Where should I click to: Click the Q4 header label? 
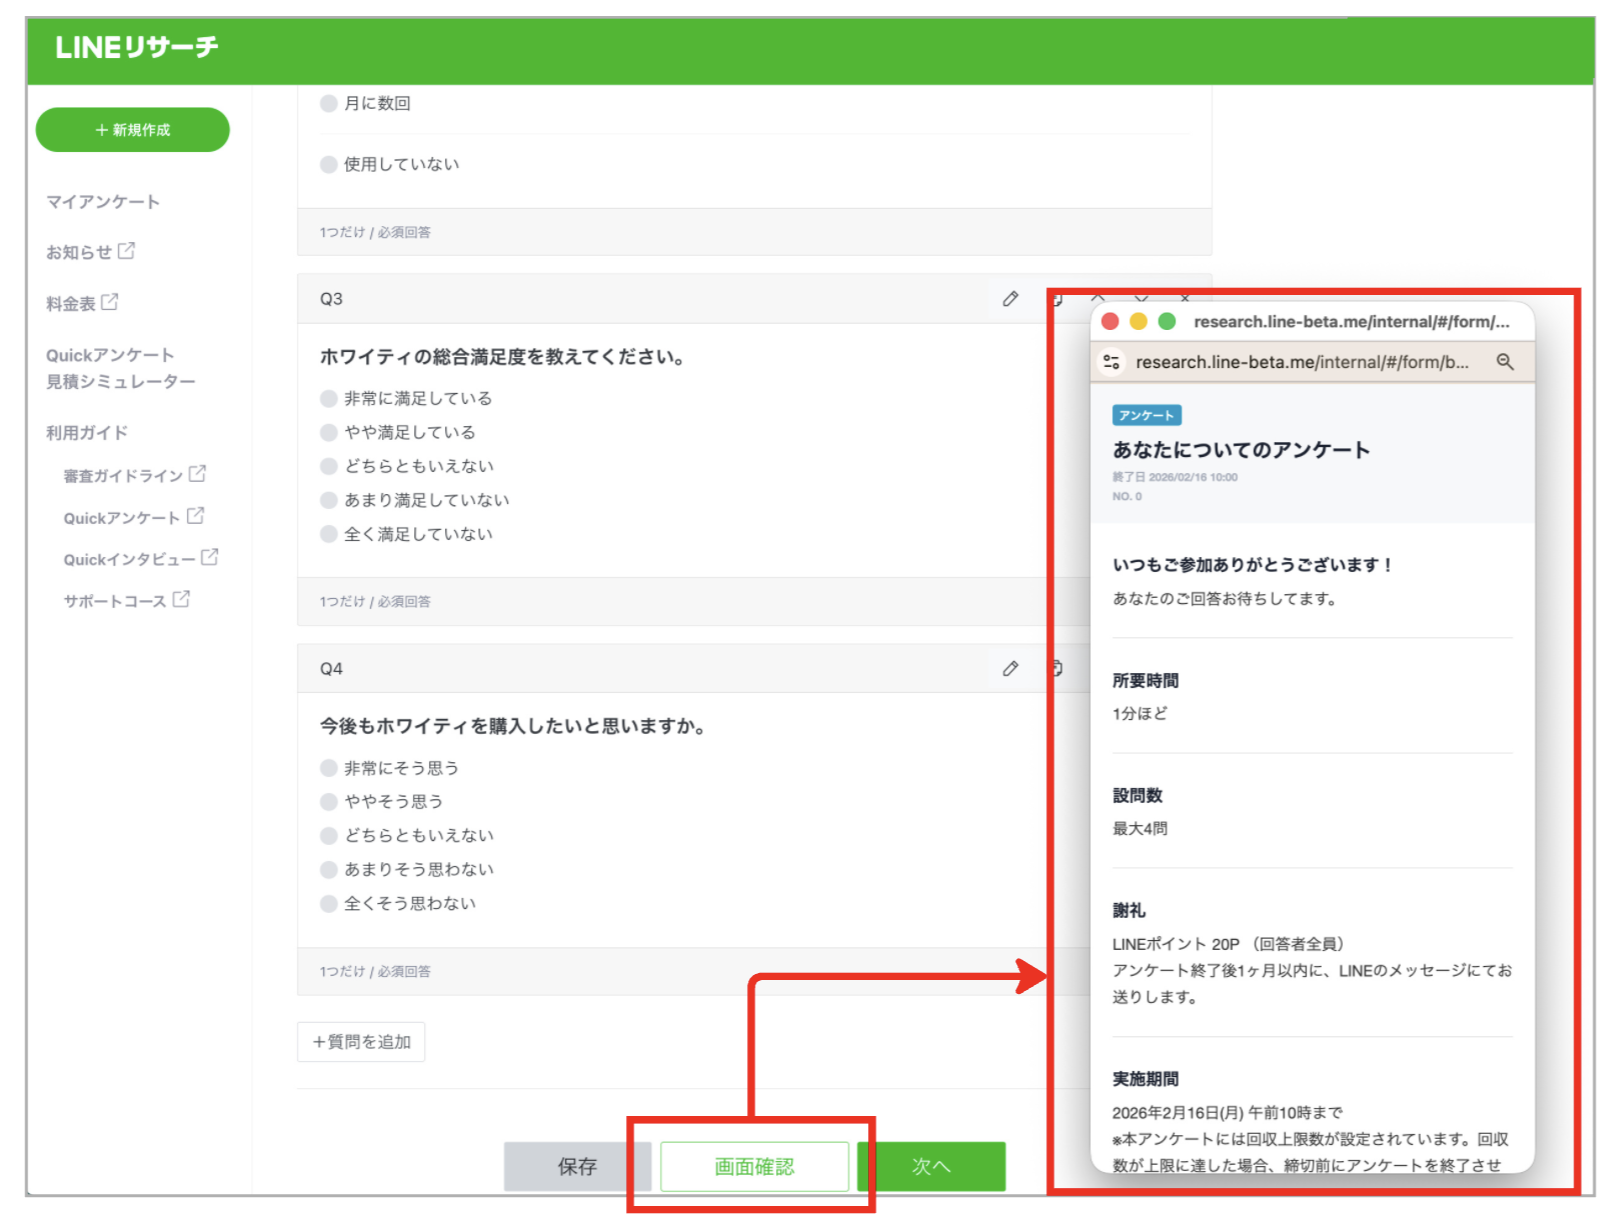tap(331, 668)
